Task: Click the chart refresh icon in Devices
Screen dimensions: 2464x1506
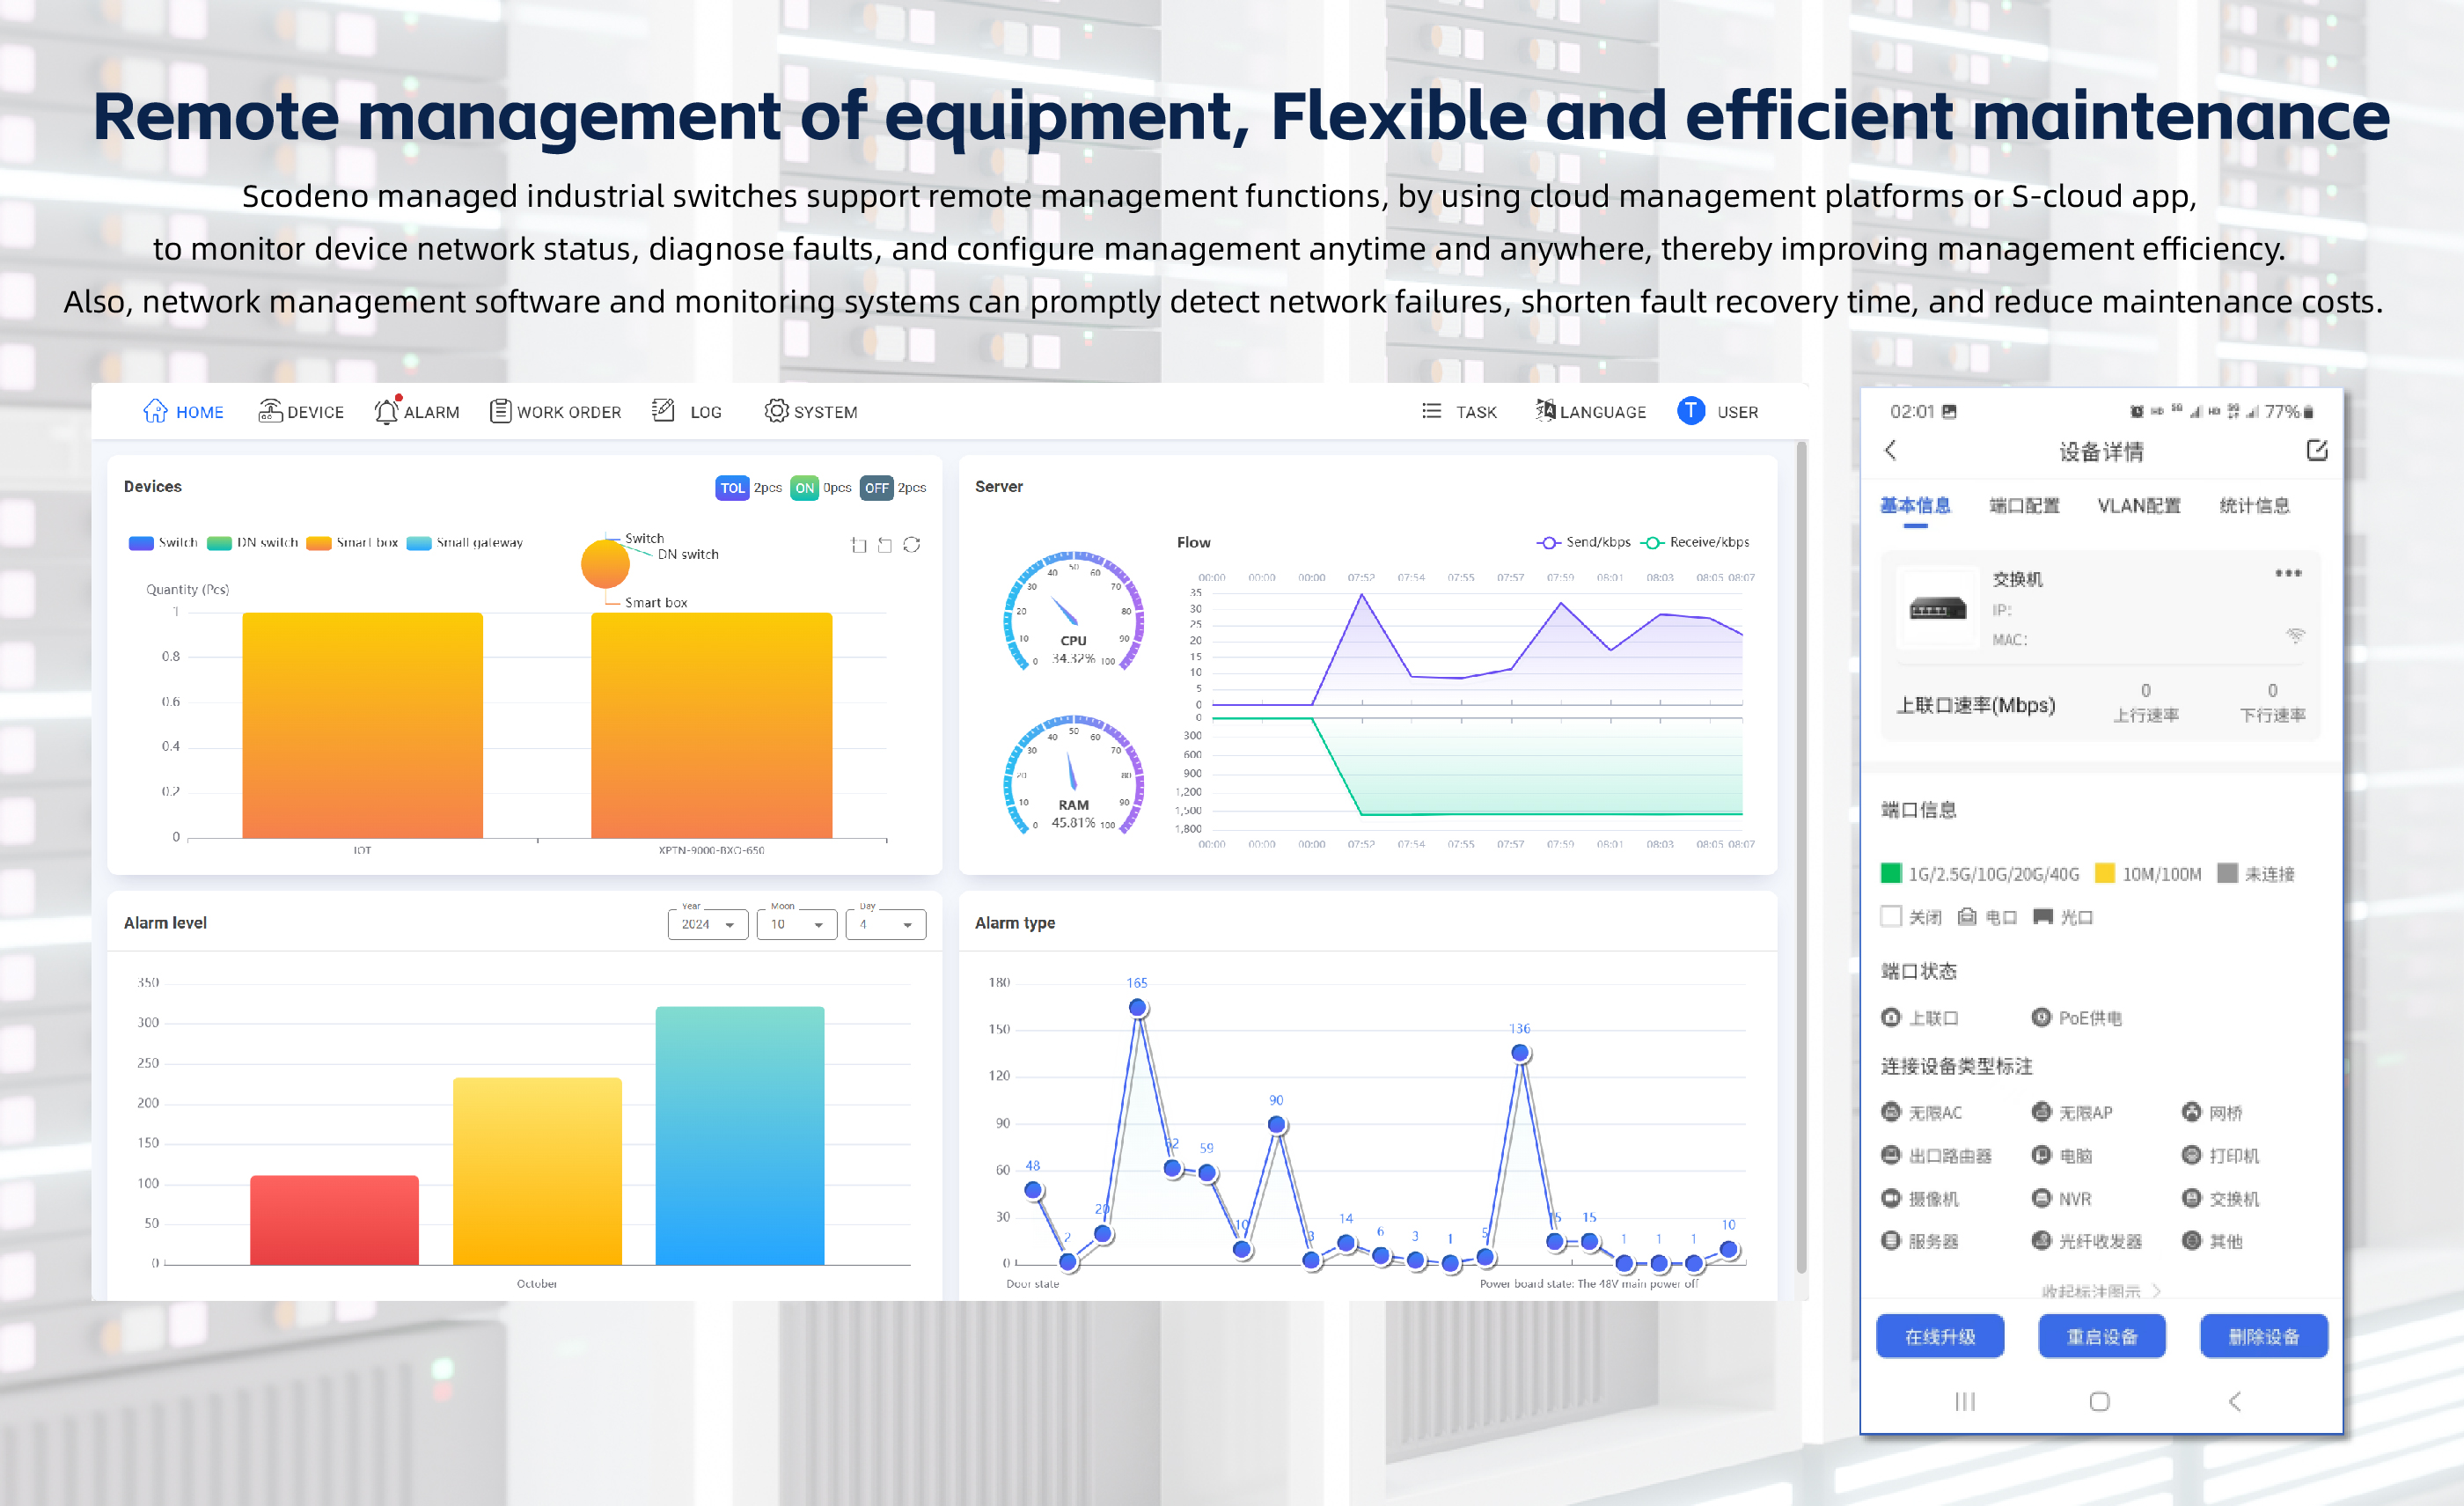Action: [x=911, y=545]
